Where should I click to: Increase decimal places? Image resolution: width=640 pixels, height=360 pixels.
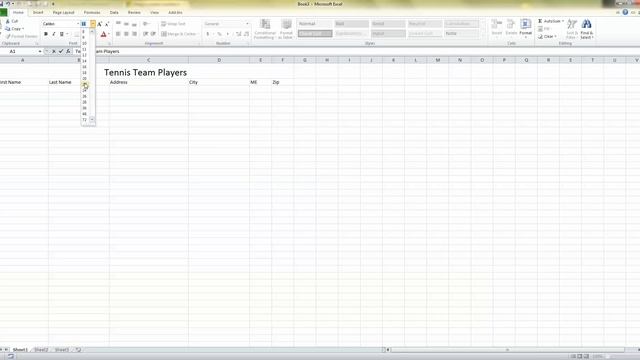pyautogui.click(x=239, y=34)
